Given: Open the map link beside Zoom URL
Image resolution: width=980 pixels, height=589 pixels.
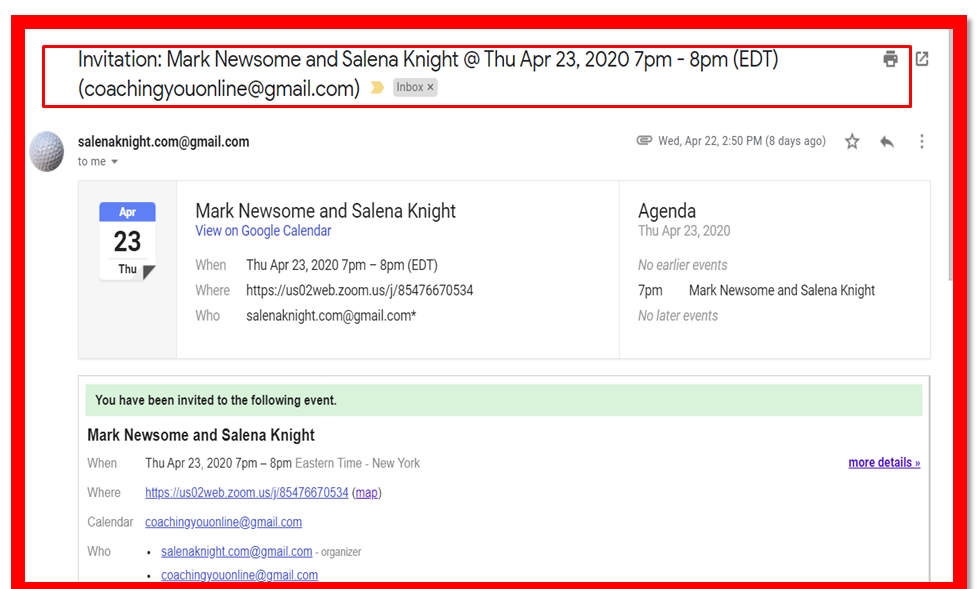Looking at the screenshot, I should click(x=367, y=493).
